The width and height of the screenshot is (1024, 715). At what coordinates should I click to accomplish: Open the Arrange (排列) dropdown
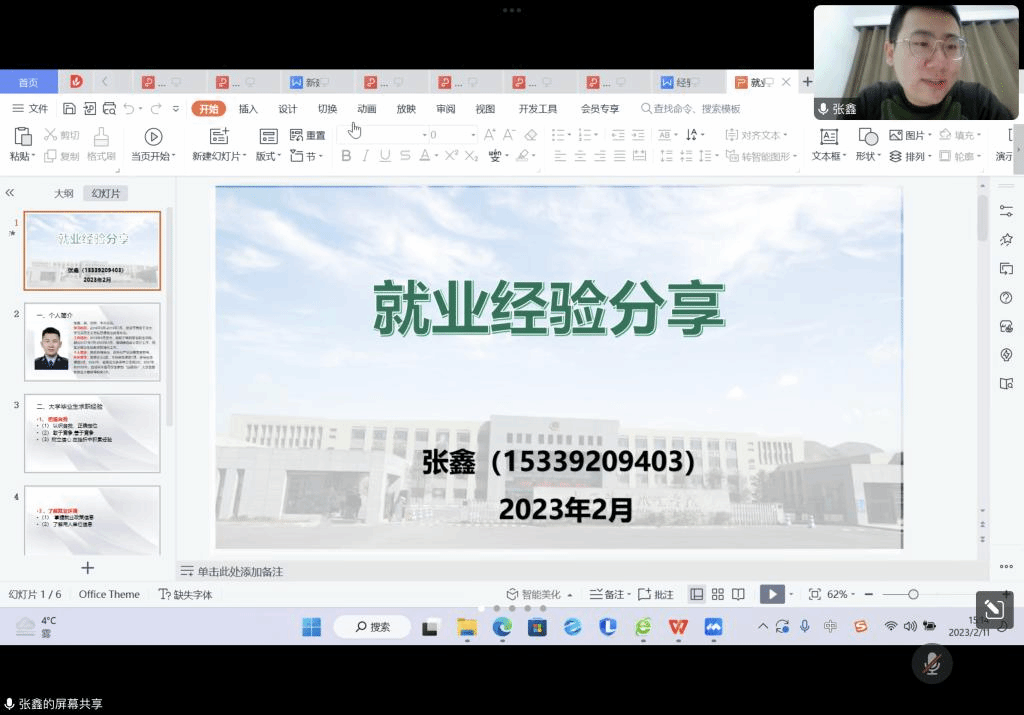908,156
